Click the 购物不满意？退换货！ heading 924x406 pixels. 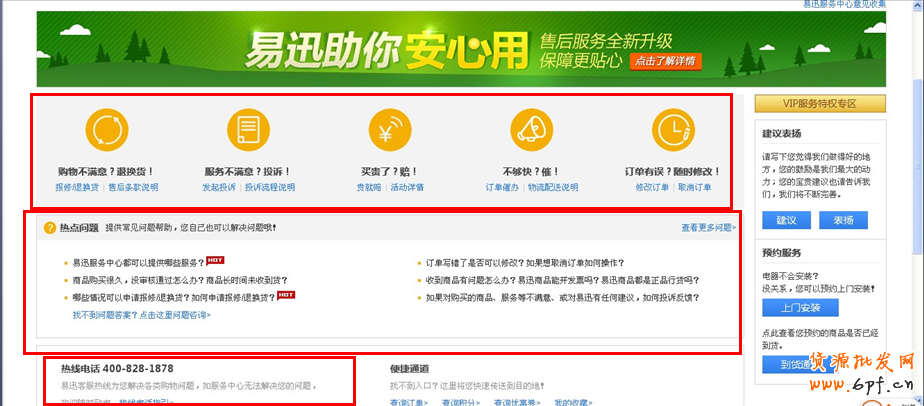pos(107,172)
